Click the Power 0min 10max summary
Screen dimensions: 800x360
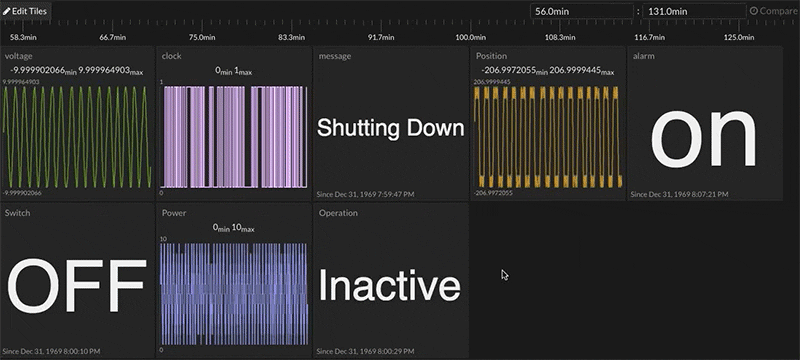[234, 228]
